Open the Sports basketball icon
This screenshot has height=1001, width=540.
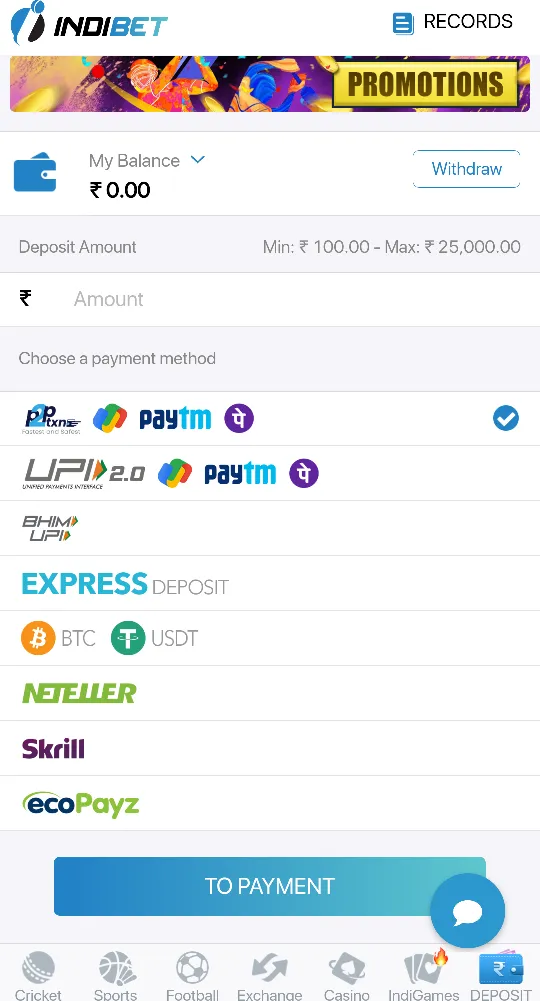(x=116, y=968)
